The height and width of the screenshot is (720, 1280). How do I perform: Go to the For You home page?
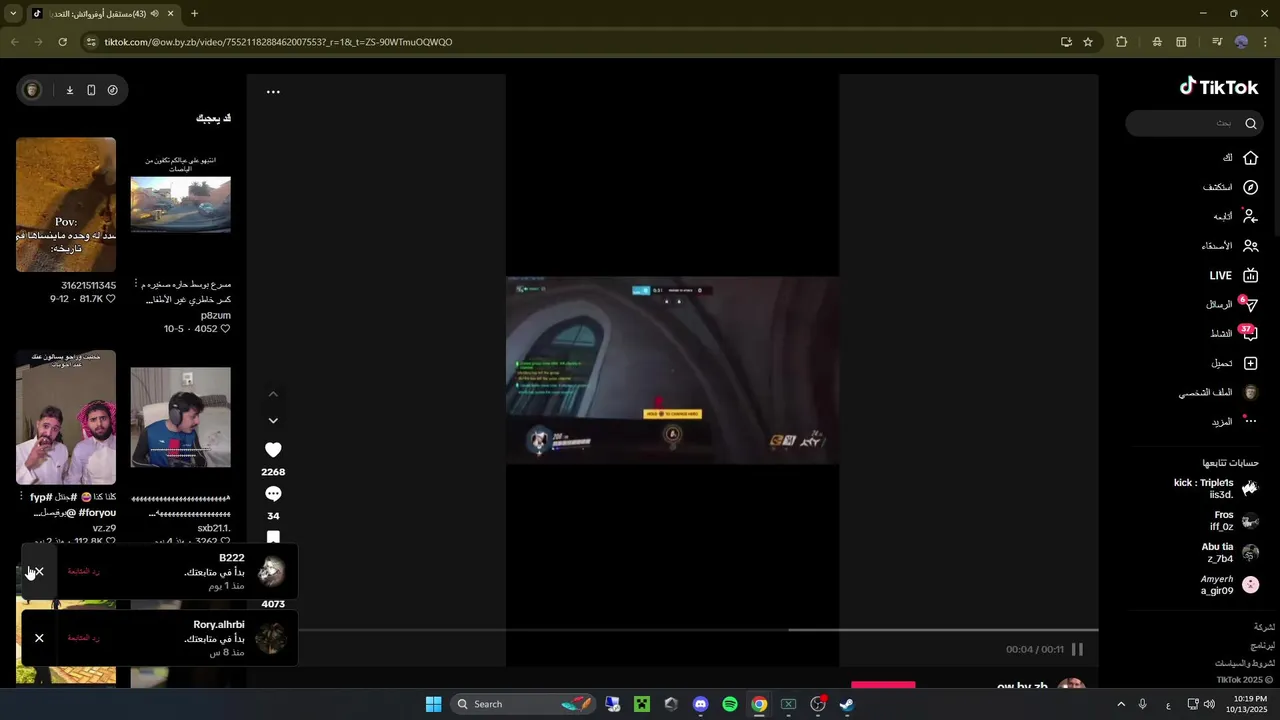click(x=1240, y=158)
